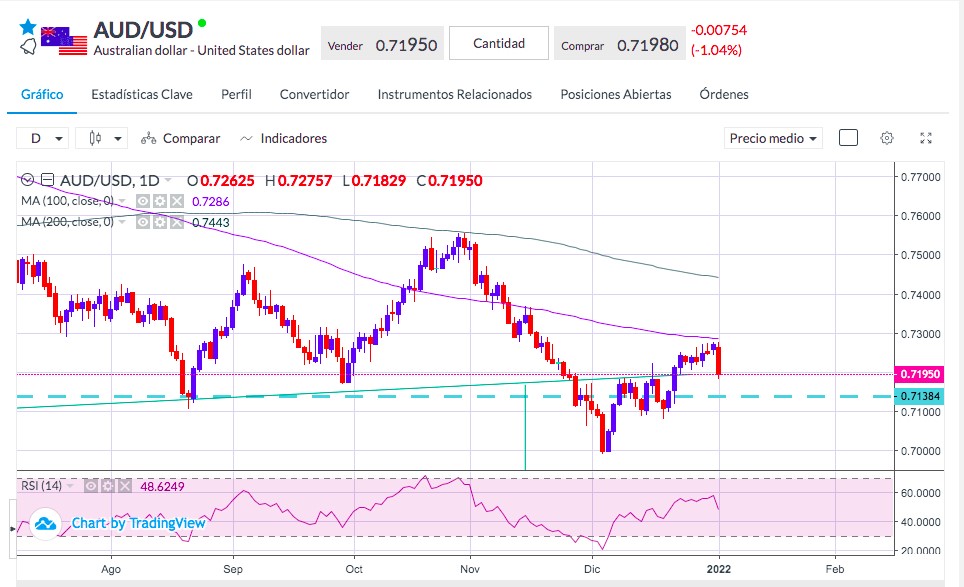Image resolution: width=964 pixels, height=587 pixels.
Task: Click the 0.71384 dashed line price label
Action: 920,396
